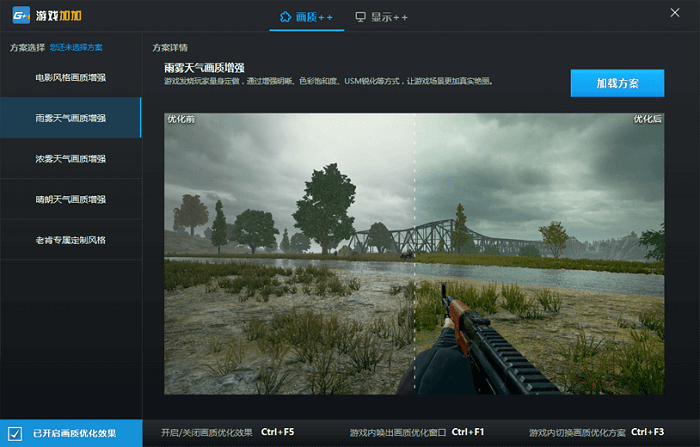Click the 游戏内唤出画质优化窗口 Ctrl+F1 hint

(417, 432)
